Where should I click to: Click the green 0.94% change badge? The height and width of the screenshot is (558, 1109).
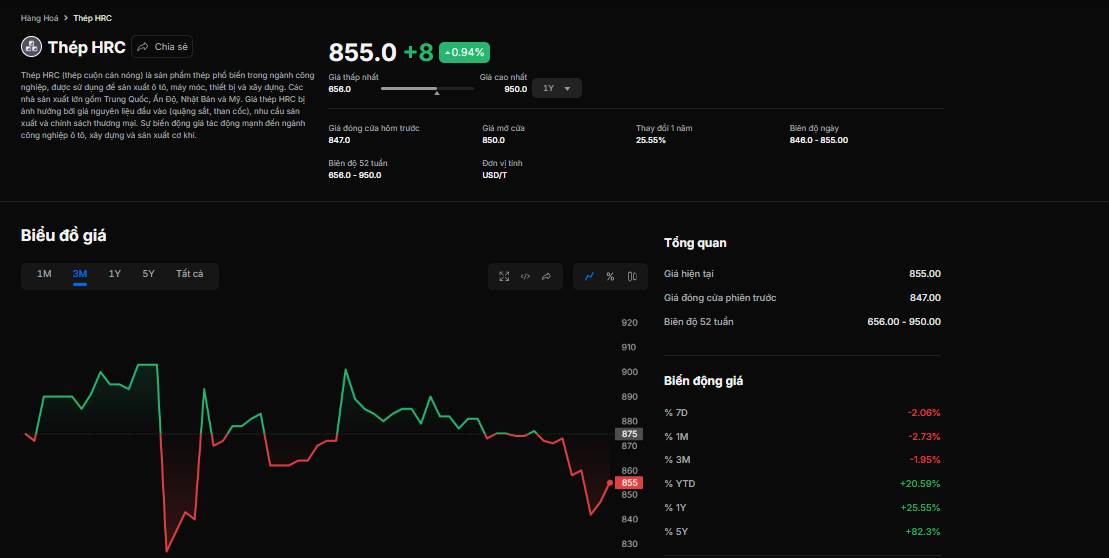click(464, 52)
